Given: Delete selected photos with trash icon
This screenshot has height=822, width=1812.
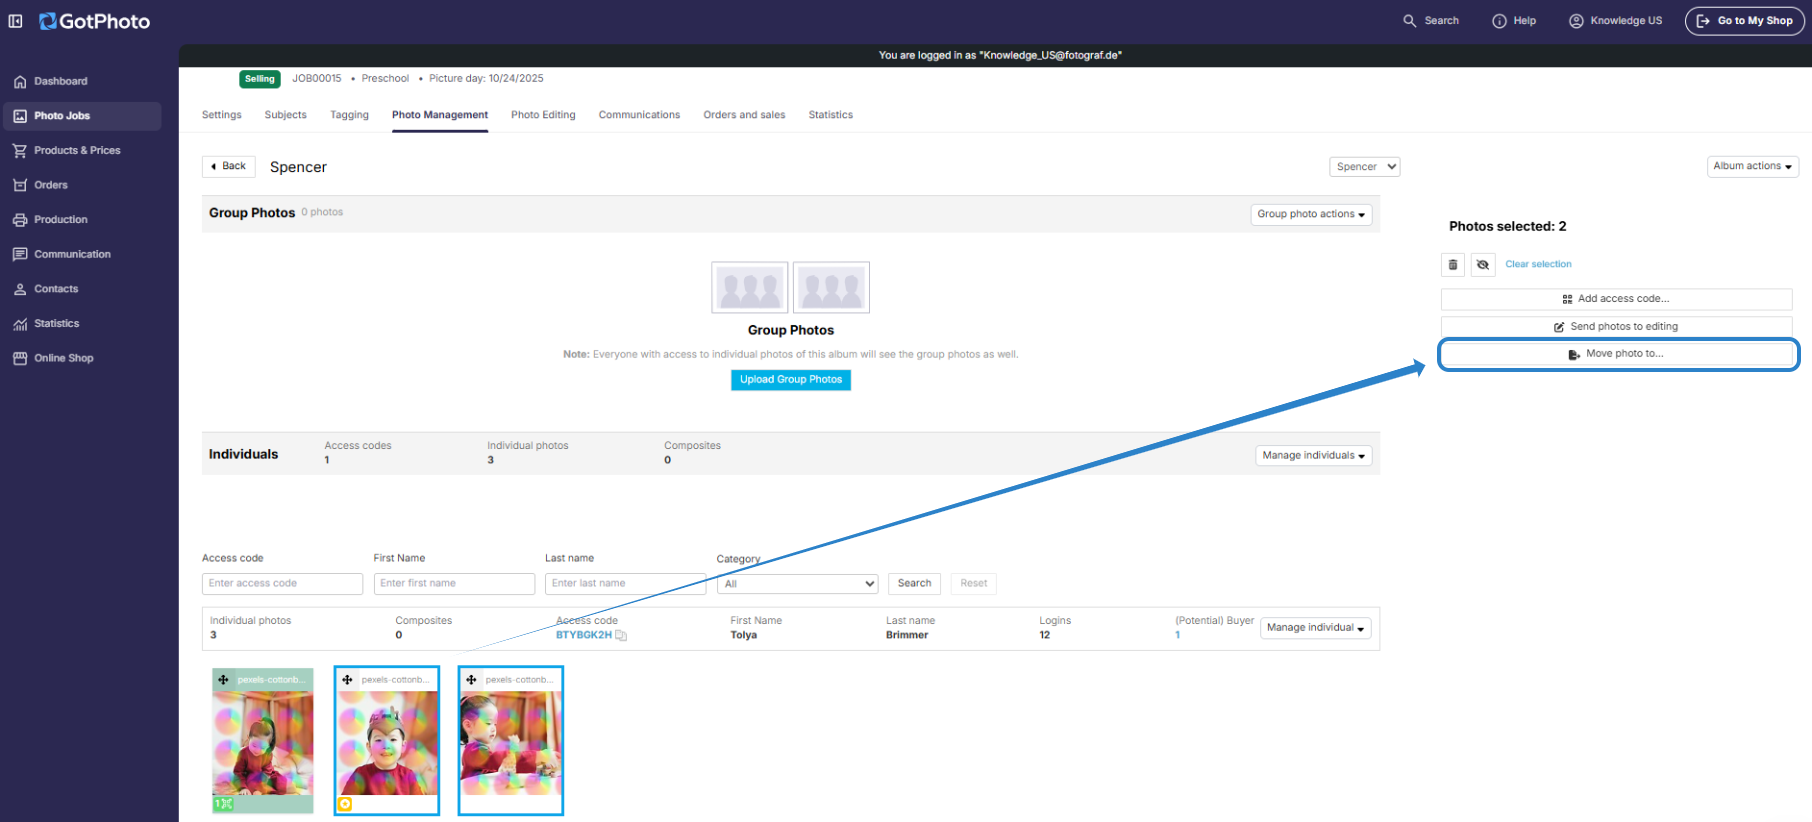Looking at the screenshot, I should tap(1453, 265).
